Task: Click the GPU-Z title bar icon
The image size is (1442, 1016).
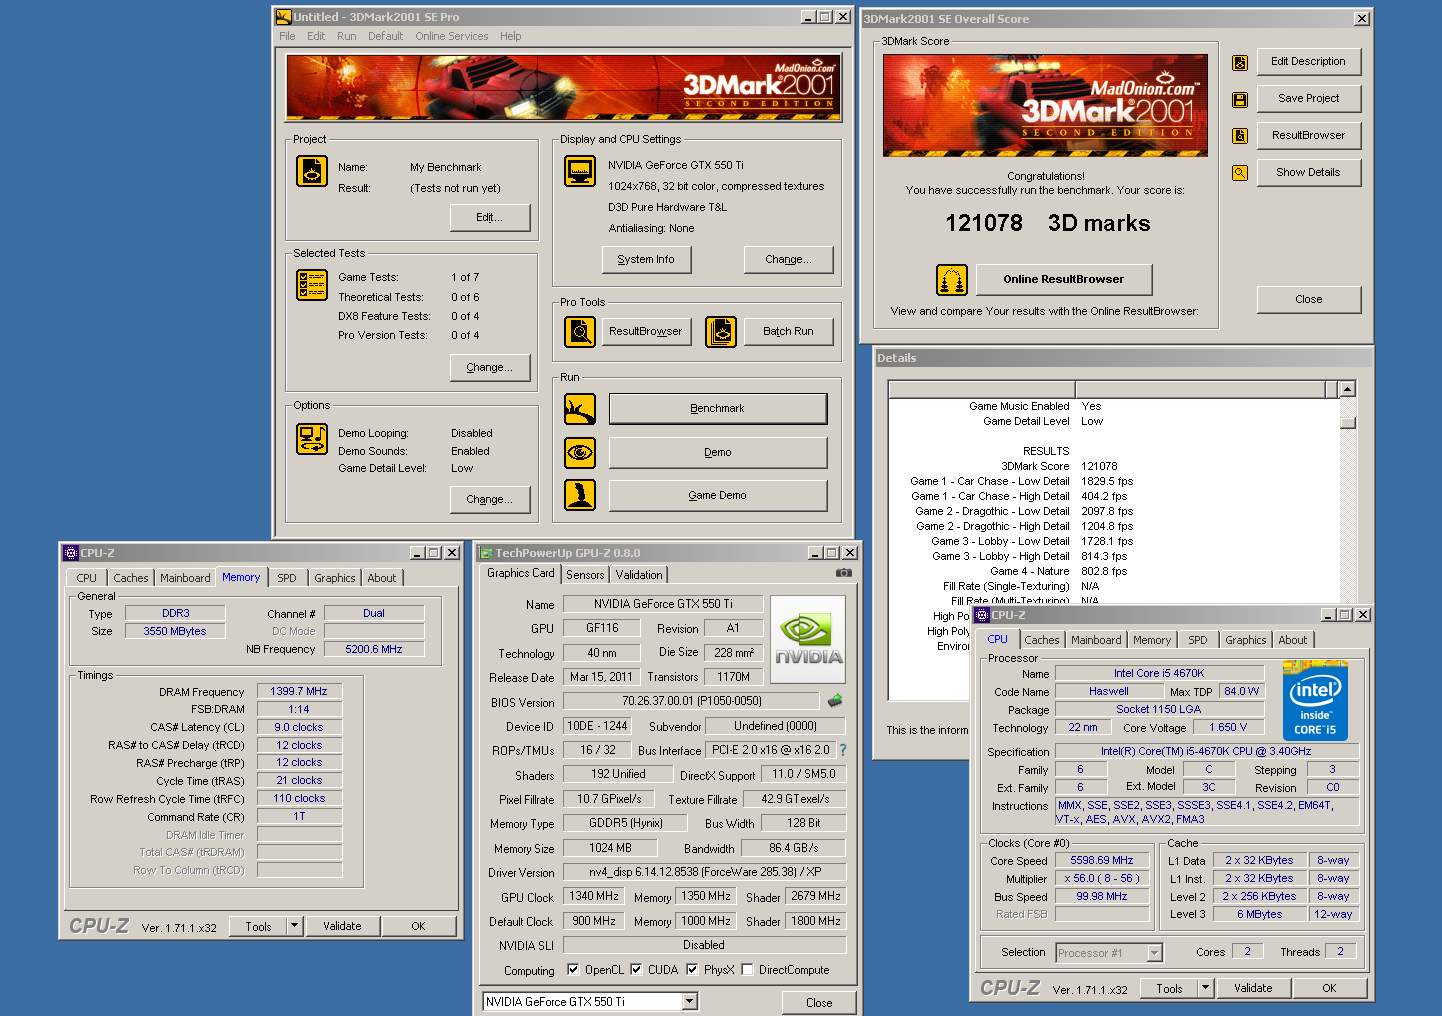Action: click(x=486, y=553)
